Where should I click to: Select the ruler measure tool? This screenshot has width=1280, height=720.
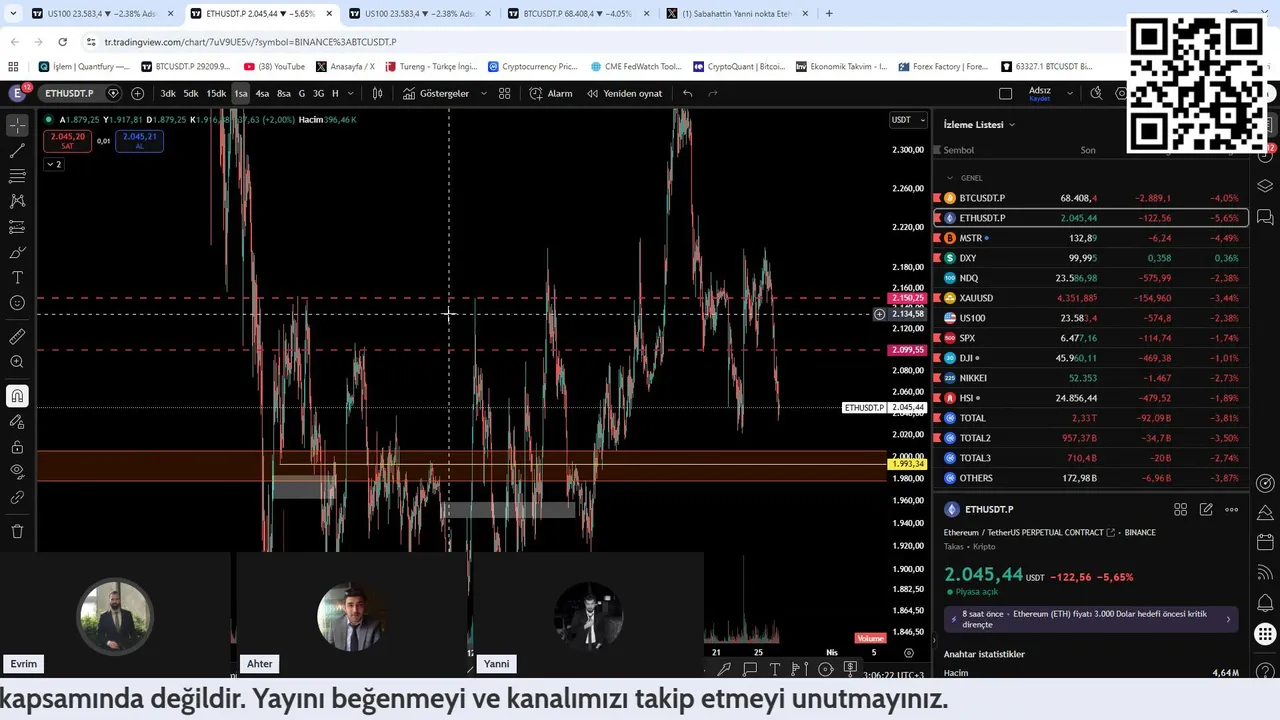click(x=17, y=337)
